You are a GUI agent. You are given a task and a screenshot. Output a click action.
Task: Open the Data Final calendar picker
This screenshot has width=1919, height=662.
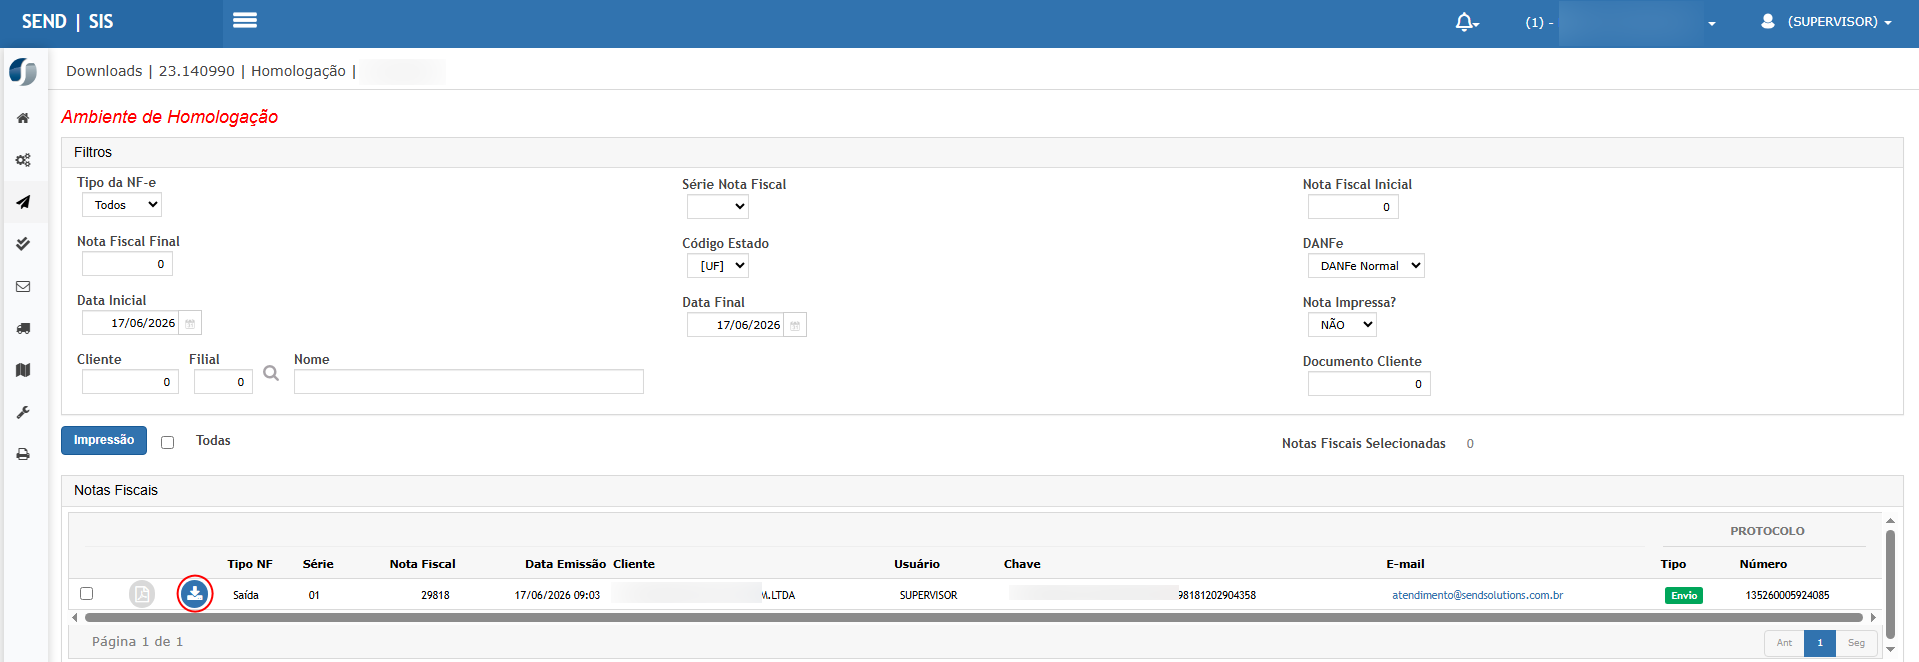pyautogui.click(x=795, y=325)
